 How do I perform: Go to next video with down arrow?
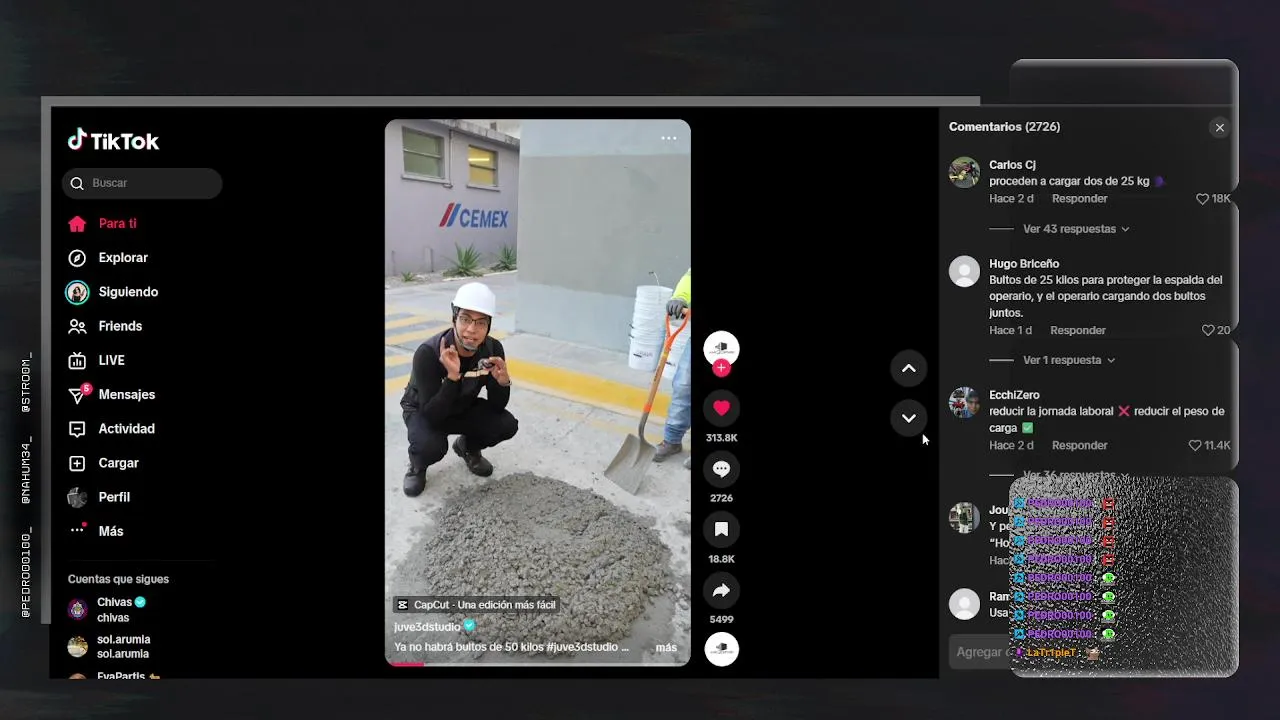[908, 418]
